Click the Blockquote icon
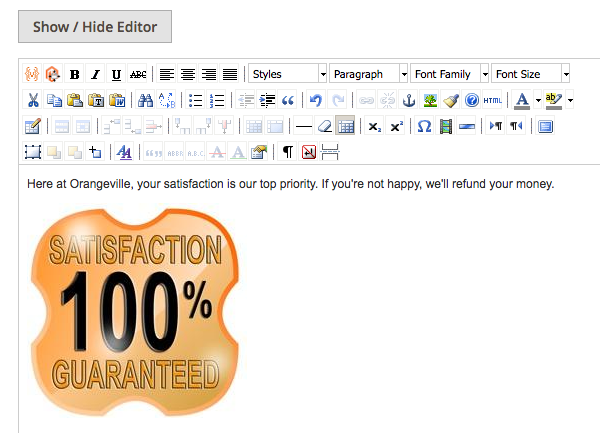This screenshot has width=600, height=433. (288, 100)
